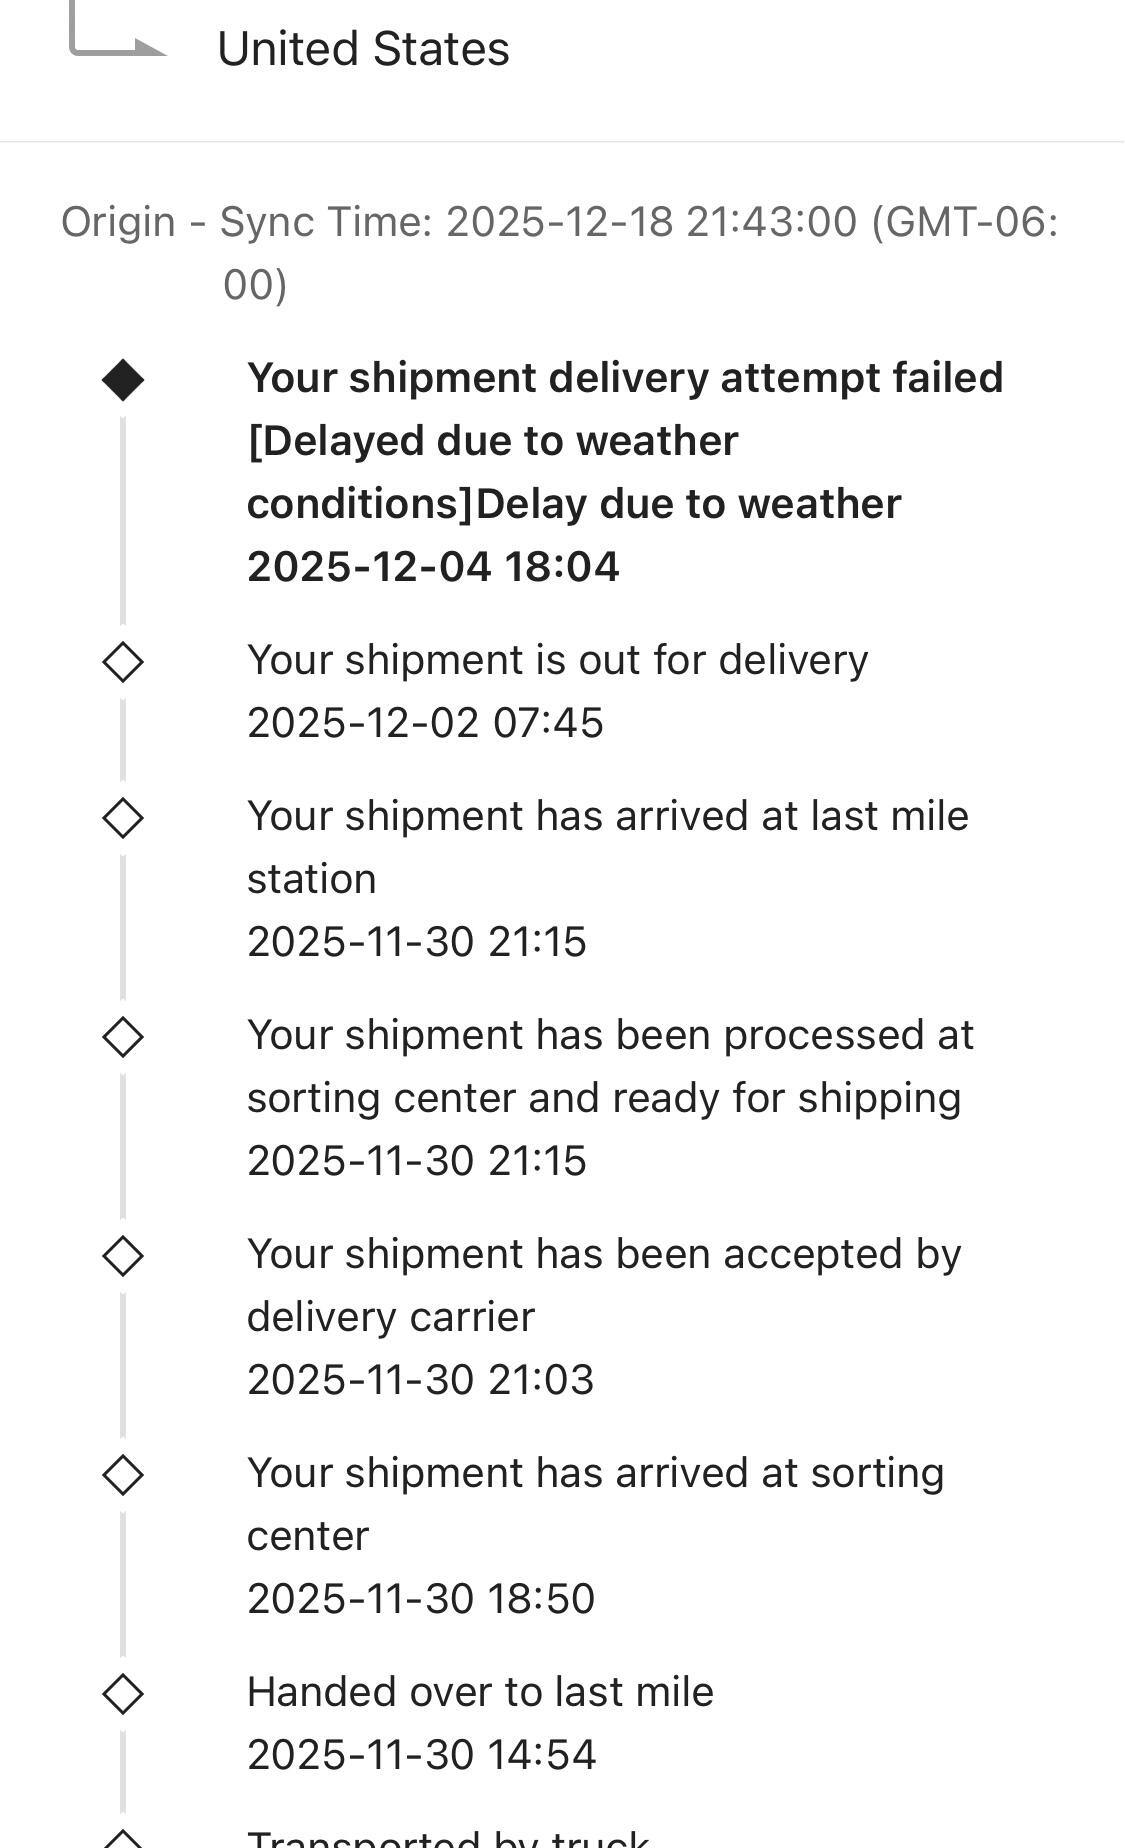Select the bold delivery attempt failed status text
Screen dimensions: 1125x1848
(x=625, y=440)
